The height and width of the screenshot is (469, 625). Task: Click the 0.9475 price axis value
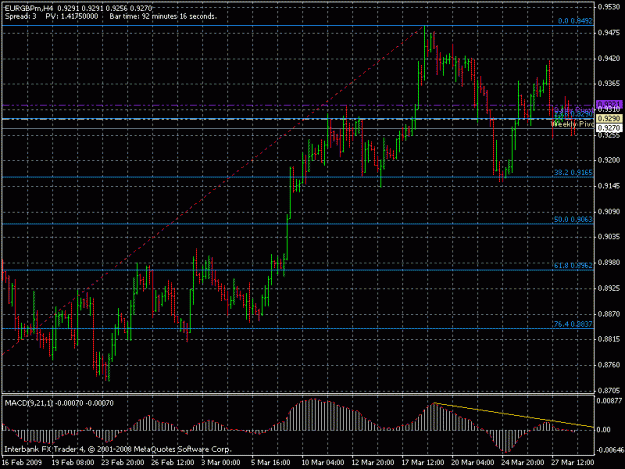pos(609,33)
